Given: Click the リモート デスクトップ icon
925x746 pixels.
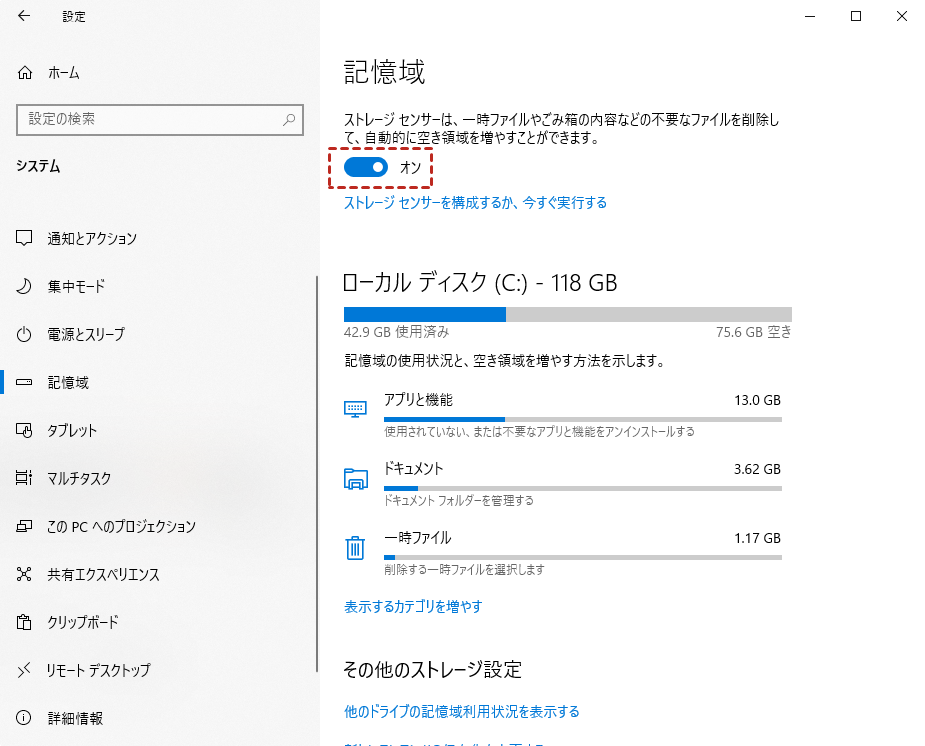Looking at the screenshot, I should tap(24, 670).
